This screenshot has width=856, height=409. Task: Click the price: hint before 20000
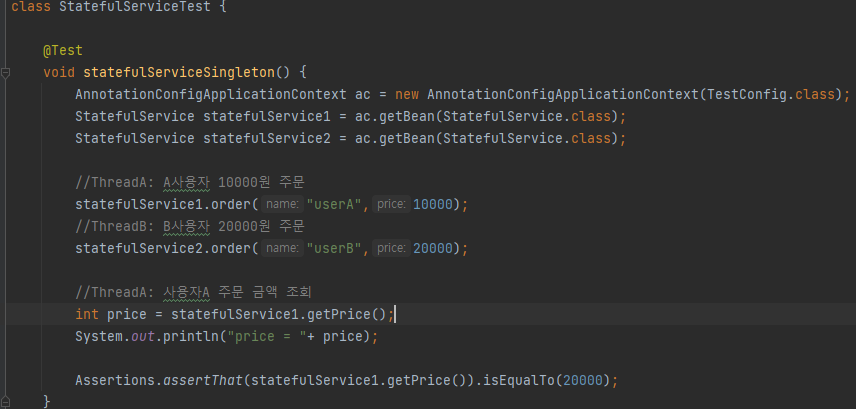pos(391,248)
